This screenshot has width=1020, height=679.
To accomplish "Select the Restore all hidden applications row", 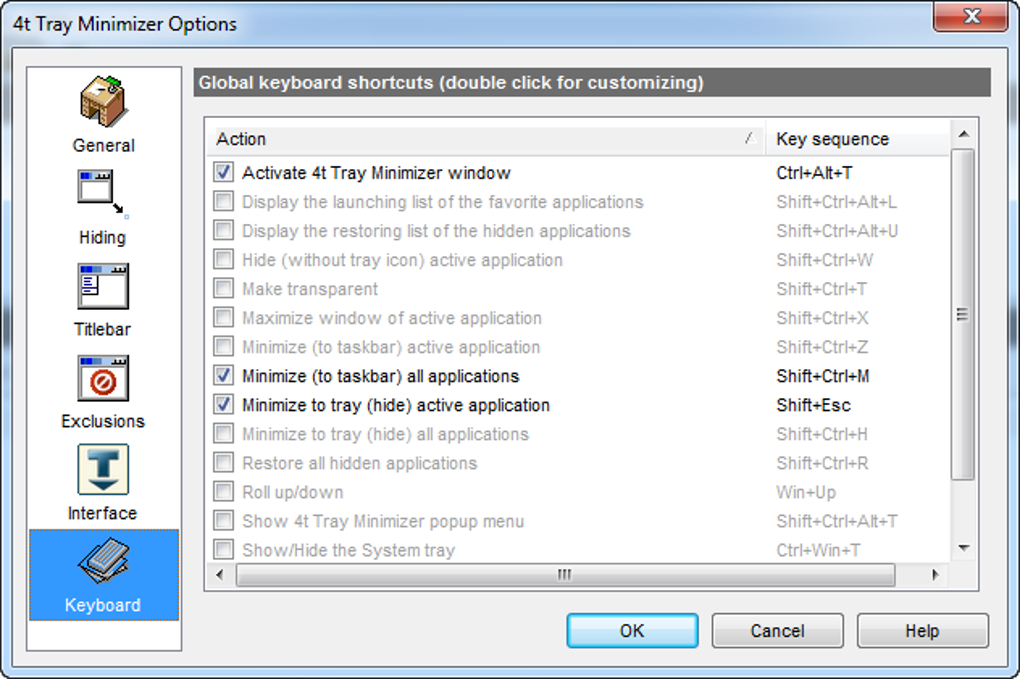I will [x=359, y=463].
